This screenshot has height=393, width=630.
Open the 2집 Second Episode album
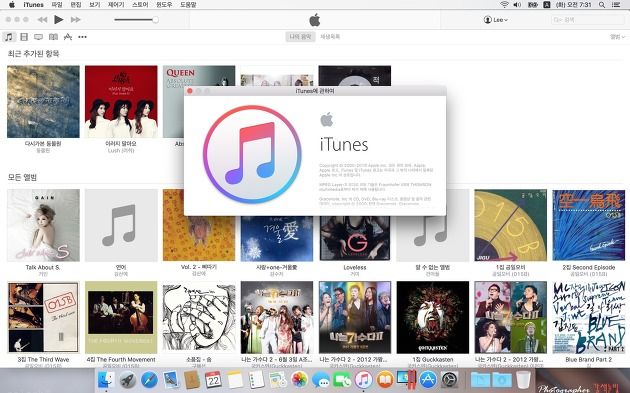tap(589, 225)
